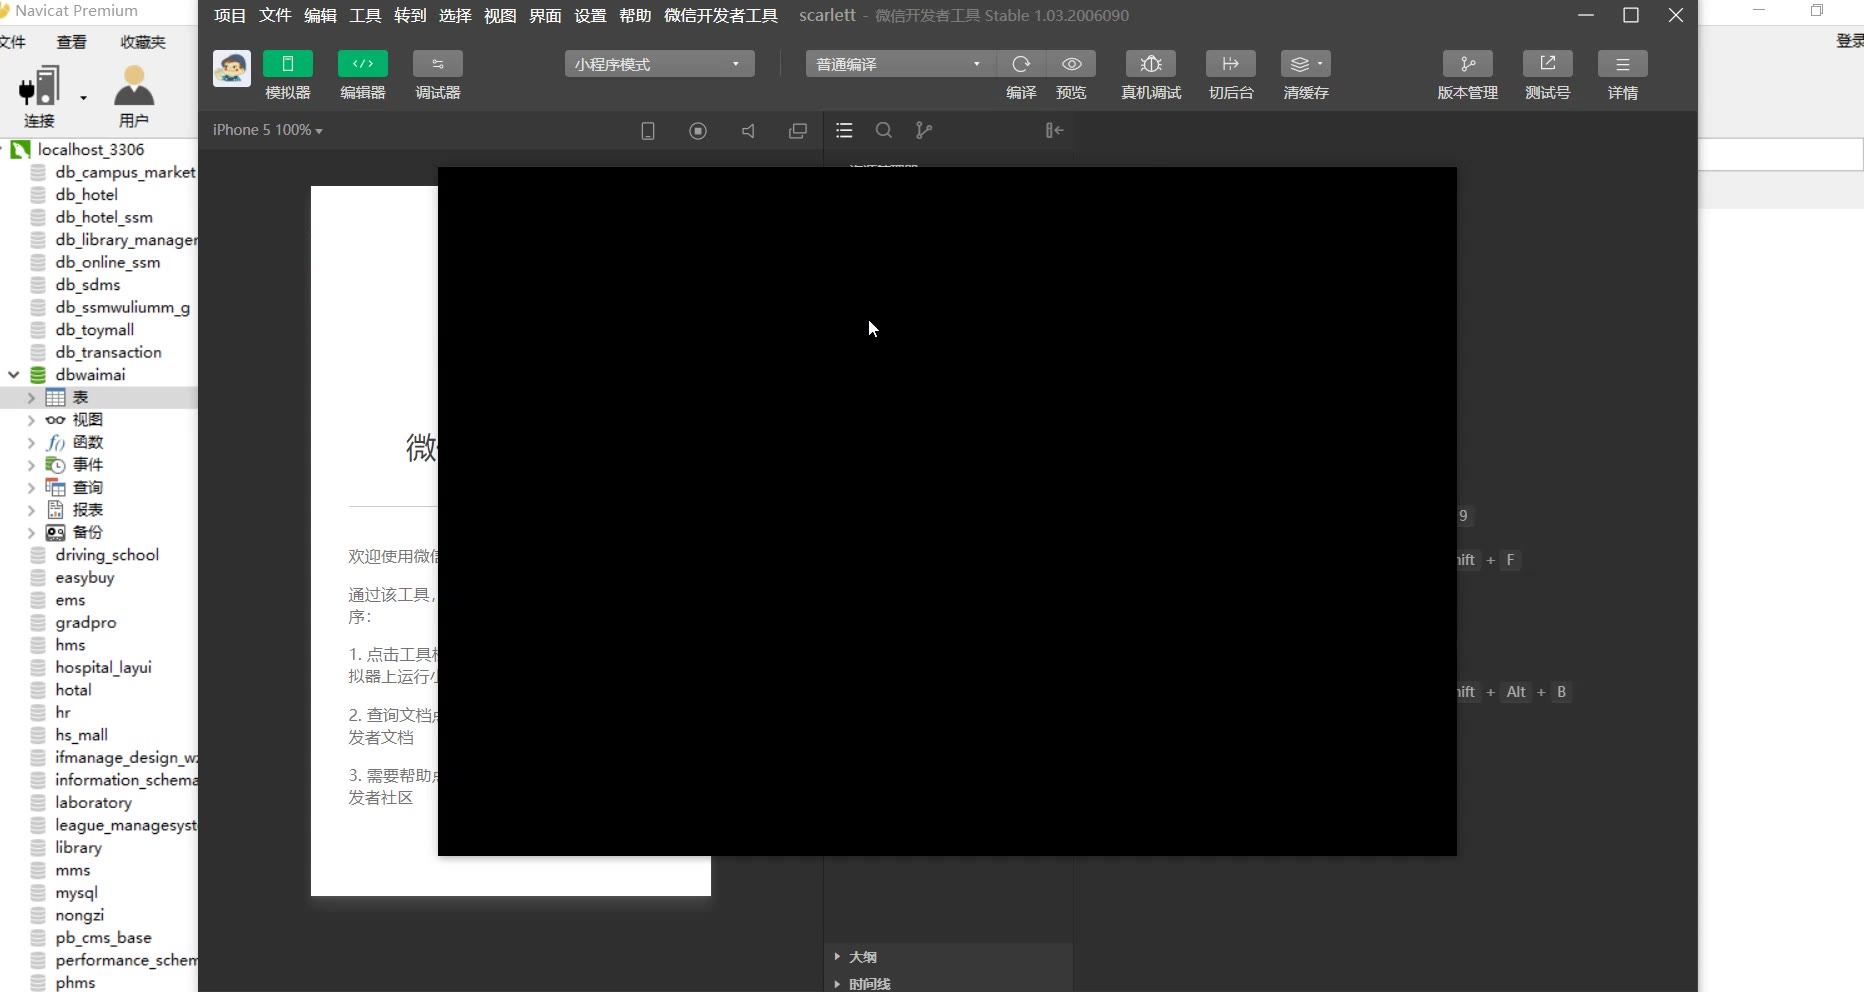Screen dimensions: 1864x992
Task: Open the search icon in editor sidebar
Action: (884, 130)
